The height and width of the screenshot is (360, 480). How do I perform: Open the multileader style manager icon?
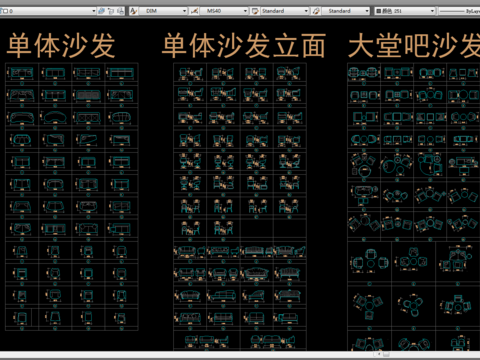click(x=316, y=11)
